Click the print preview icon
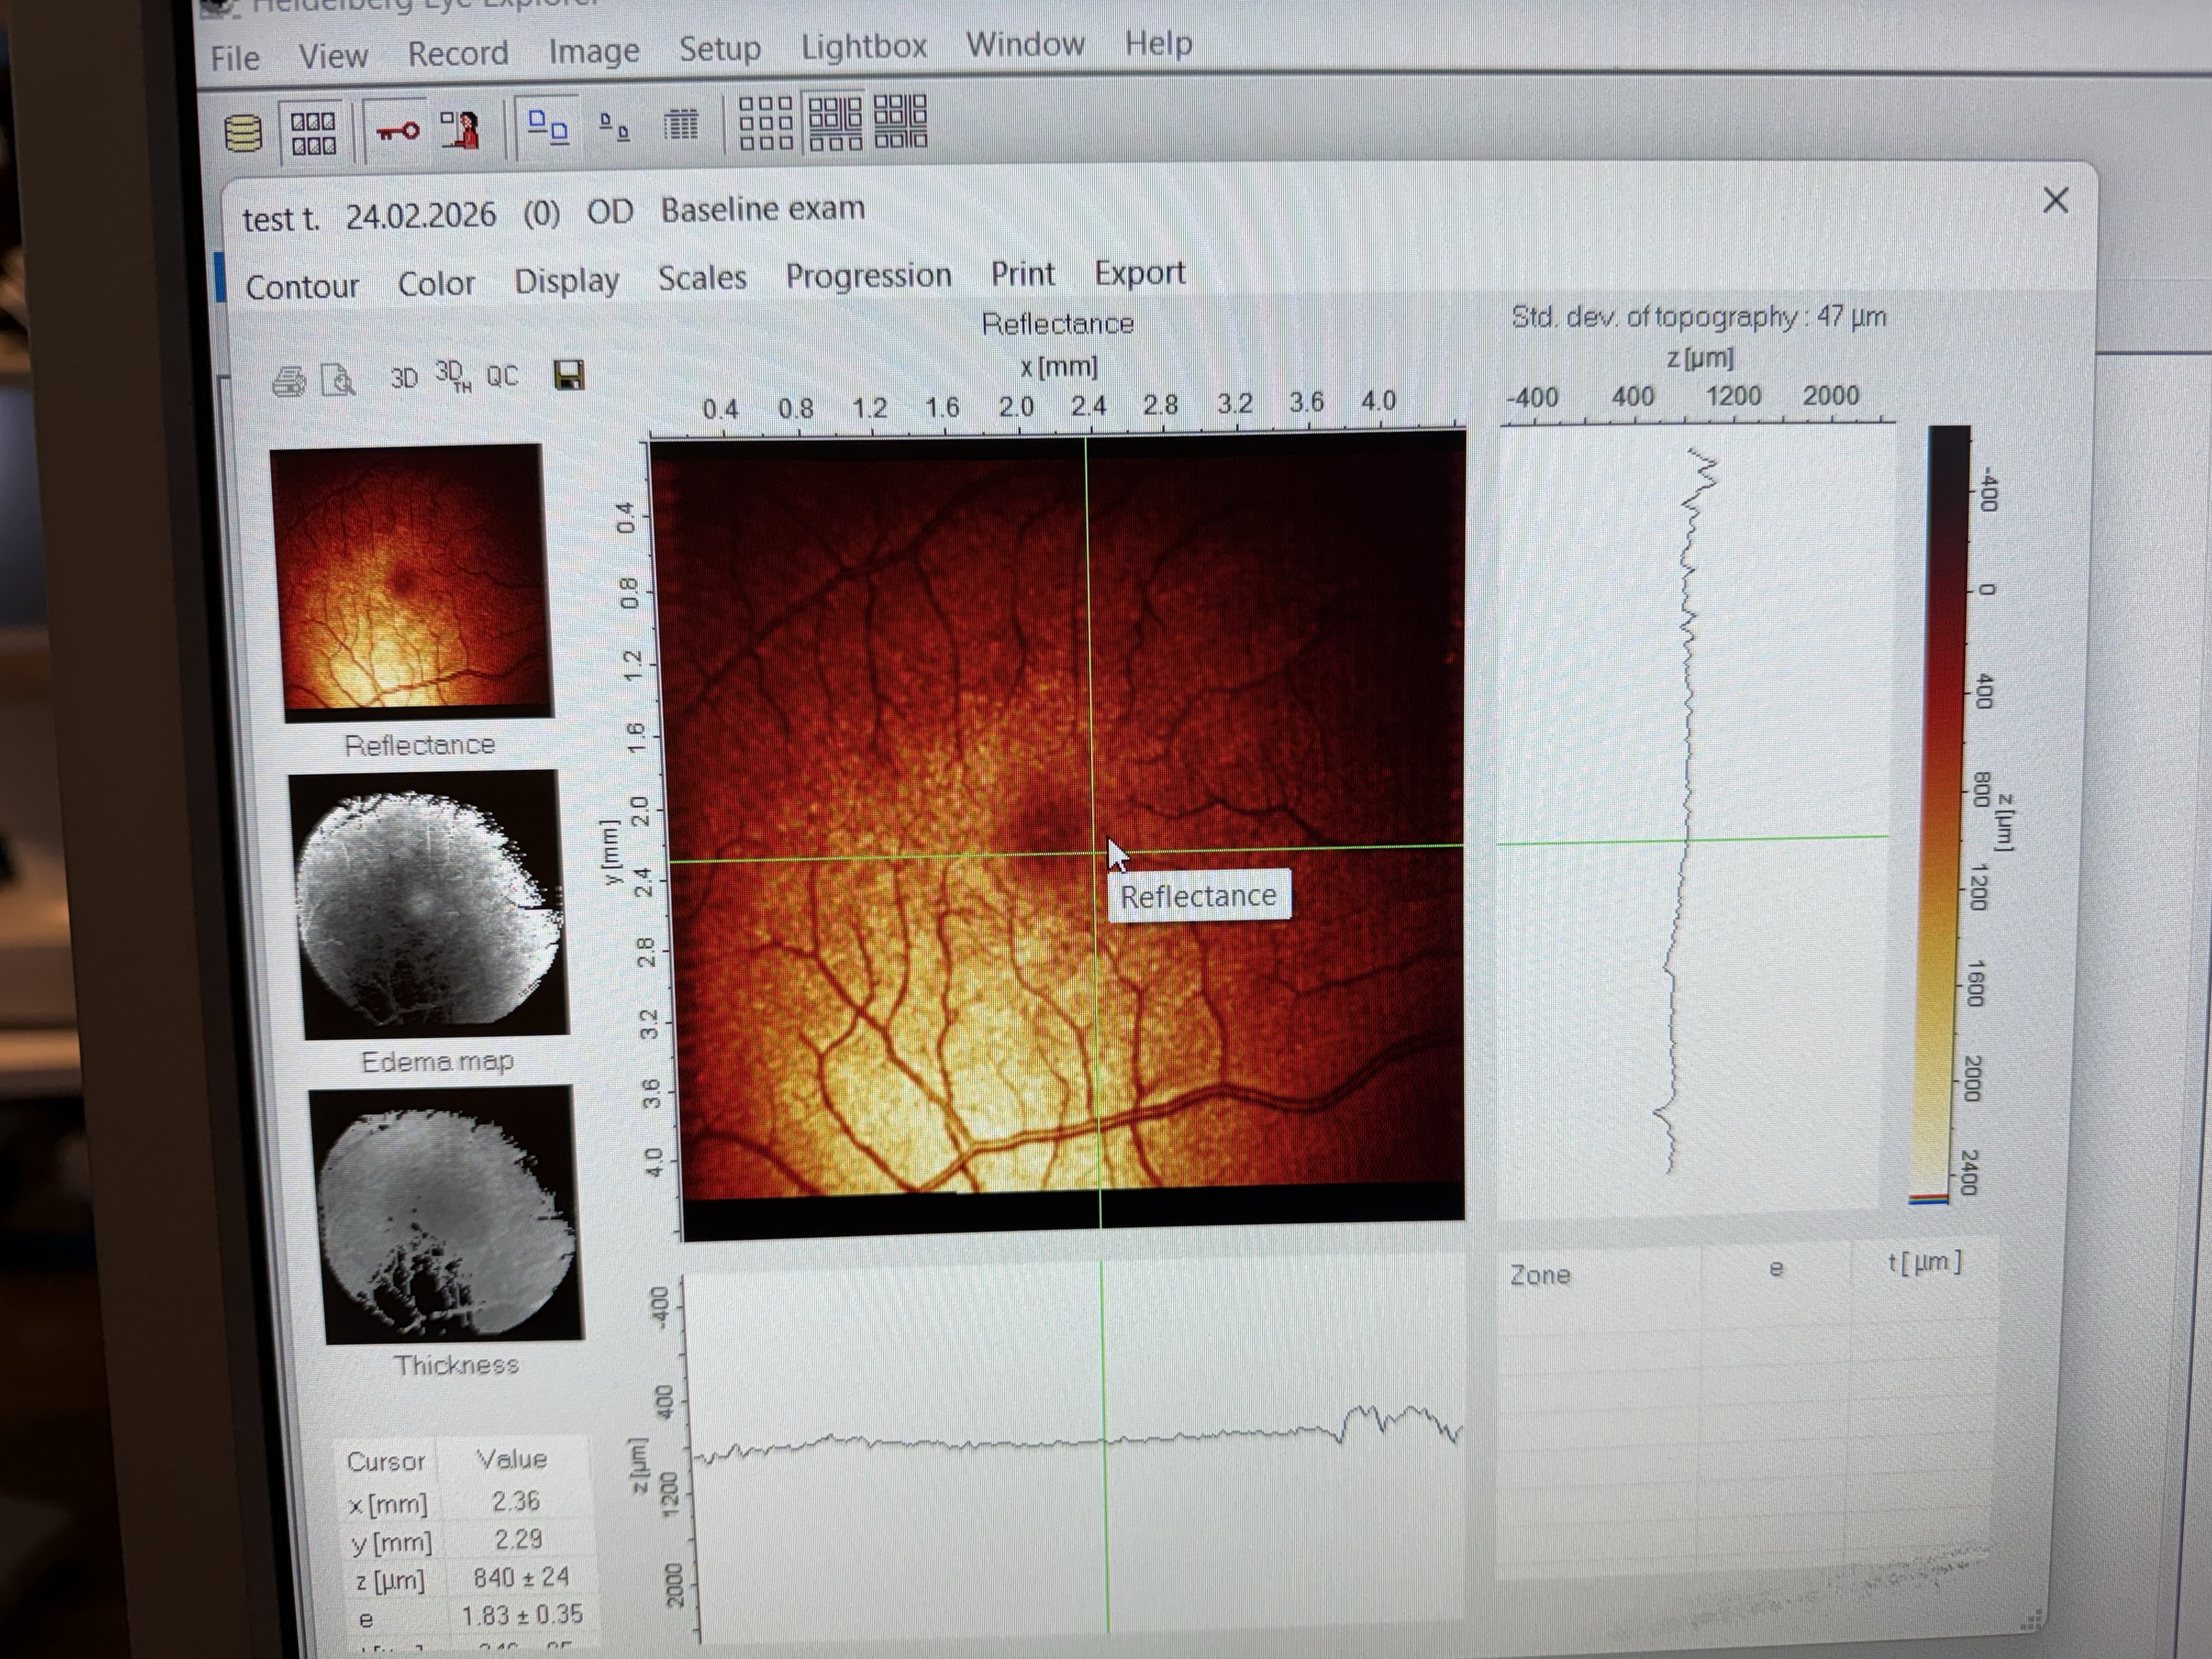Image resolution: width=2212 pixels, height=1659 pixels. tap(338, 380)
